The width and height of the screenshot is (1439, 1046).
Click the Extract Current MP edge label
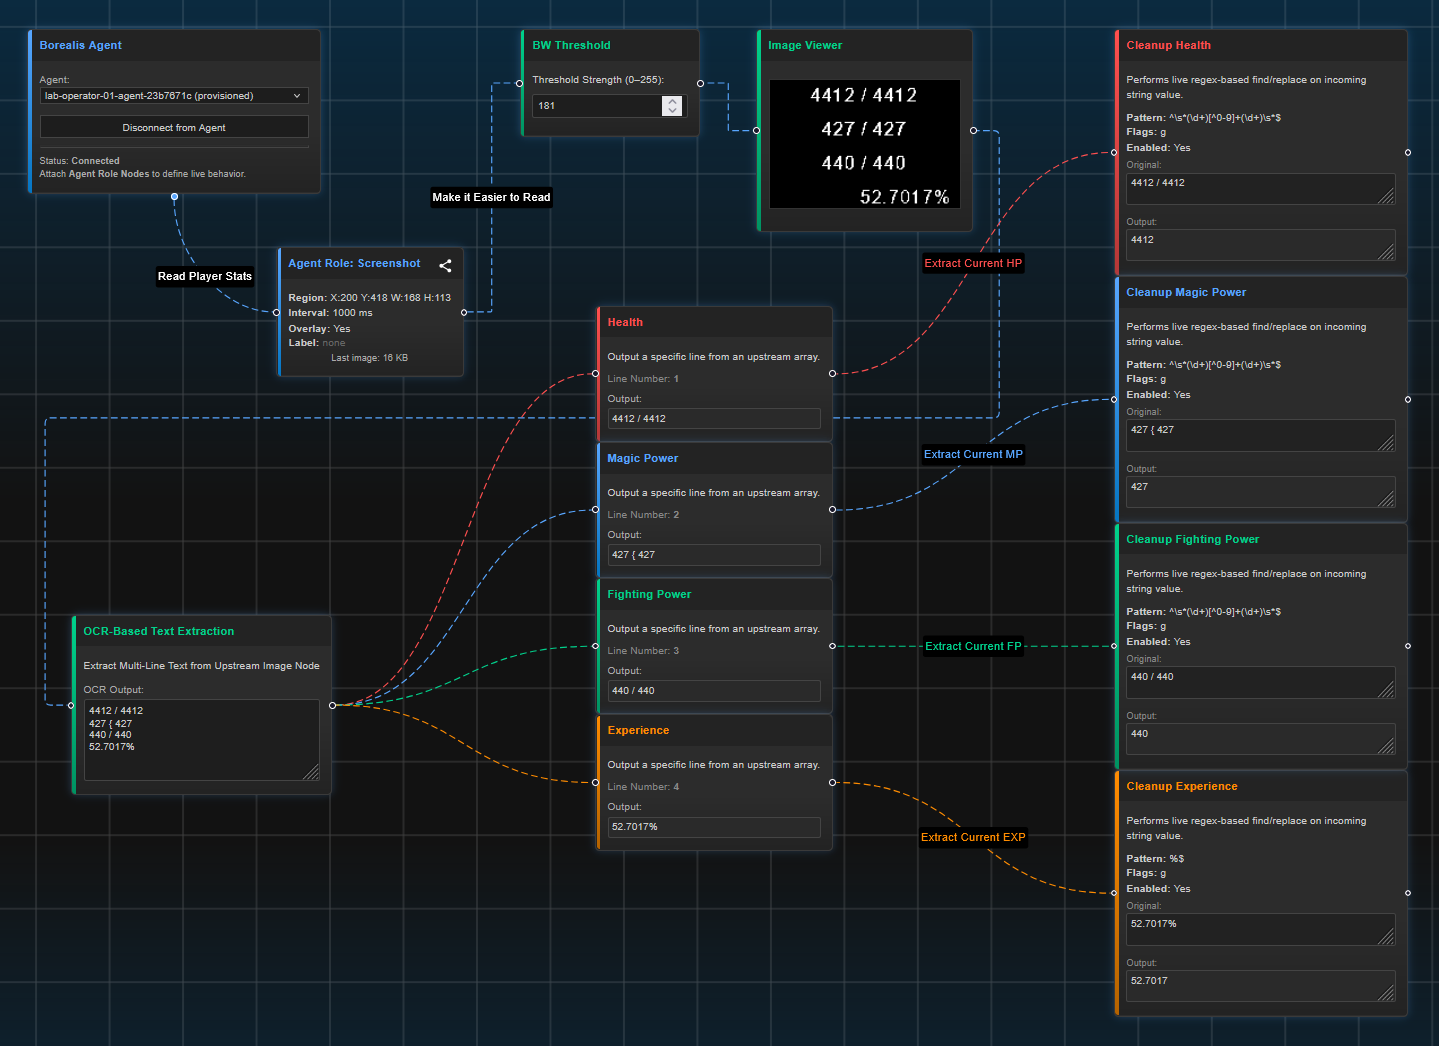coord(973,454)
